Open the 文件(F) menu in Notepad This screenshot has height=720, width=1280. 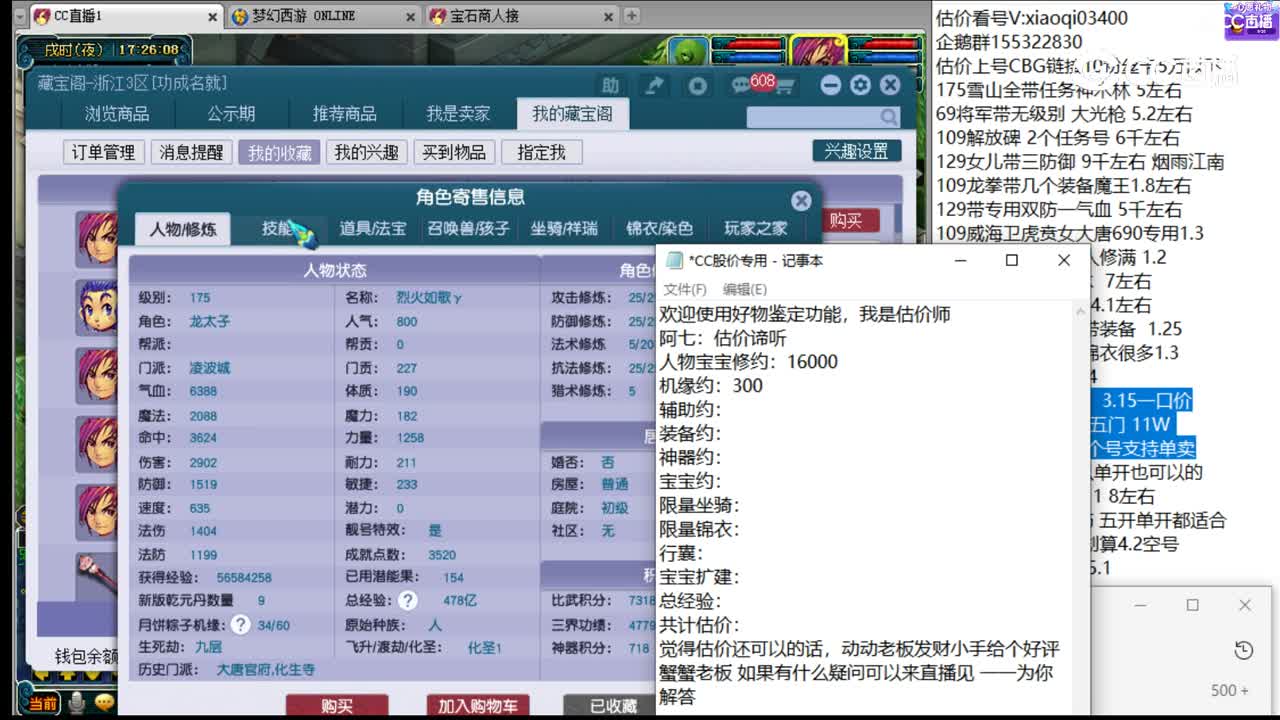click(684, 290)
